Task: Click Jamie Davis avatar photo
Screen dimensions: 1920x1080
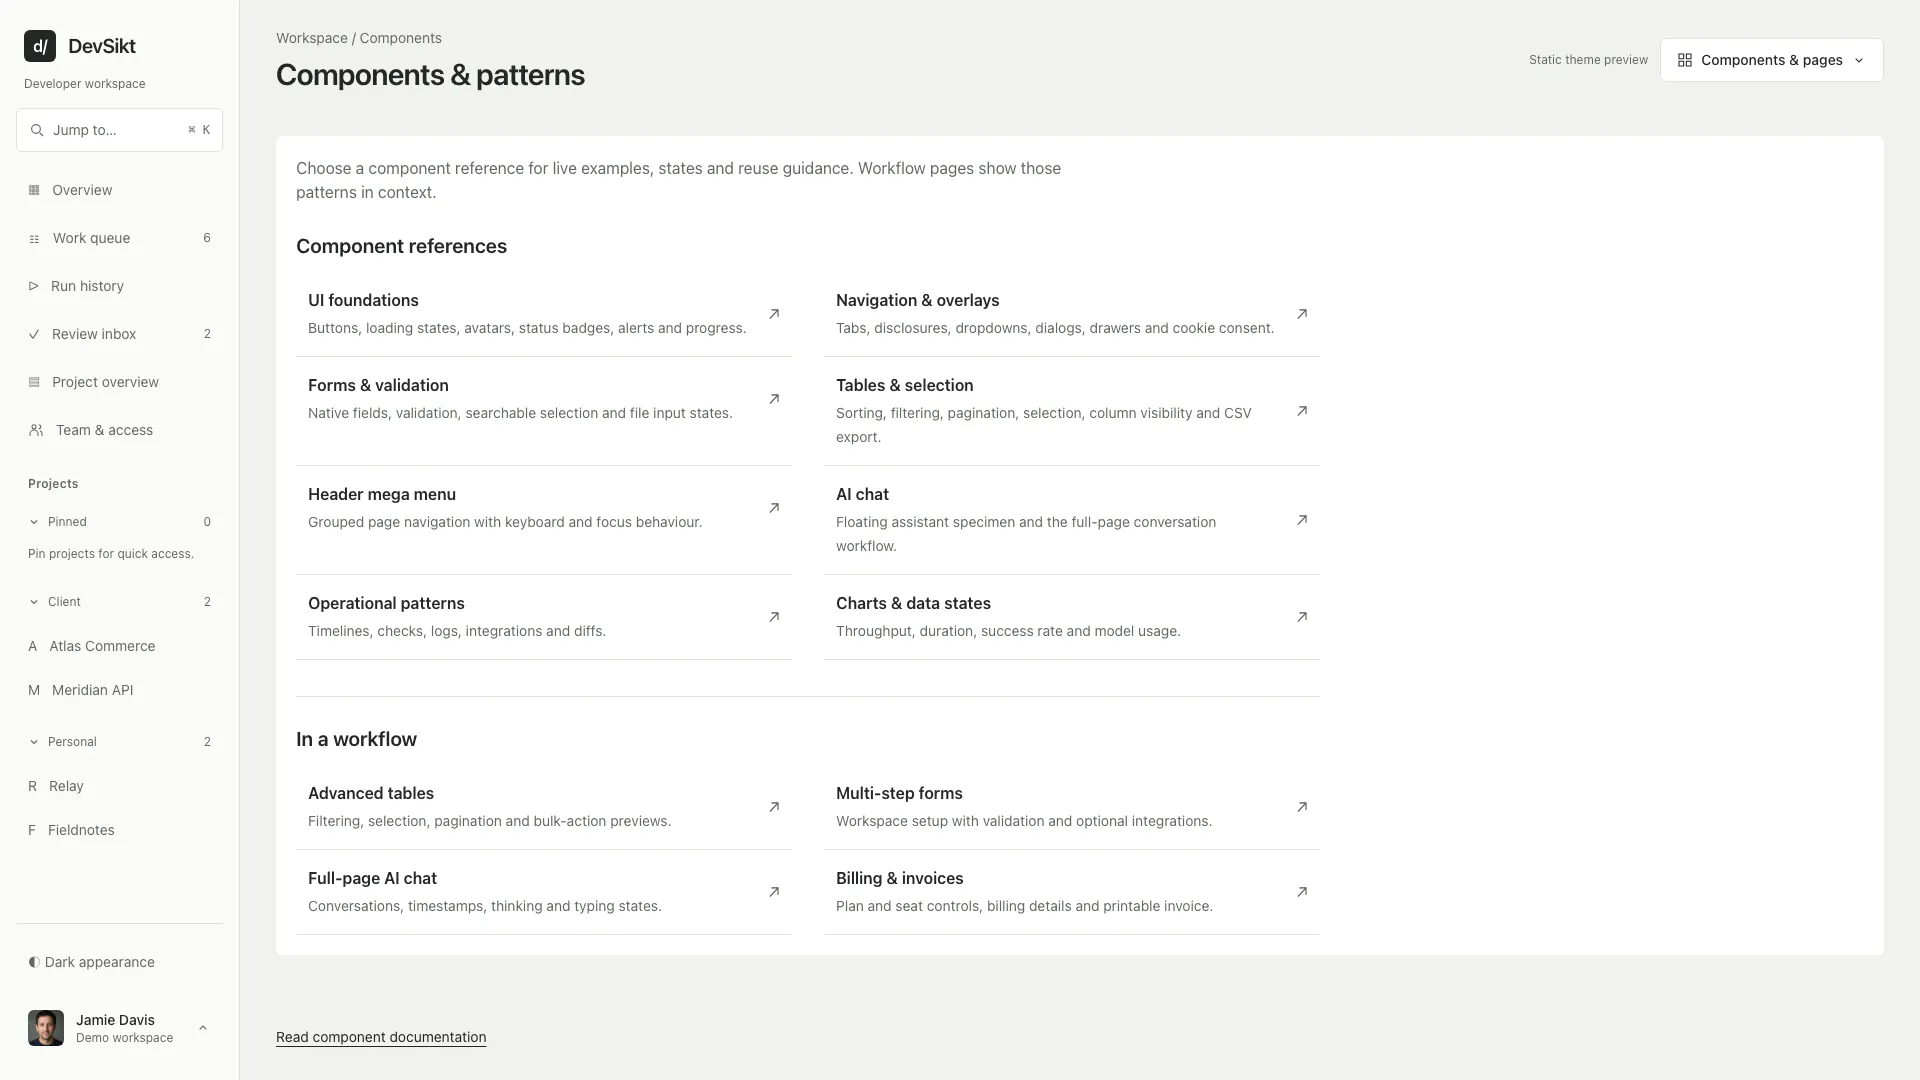Action: [x=46, y=1028]
